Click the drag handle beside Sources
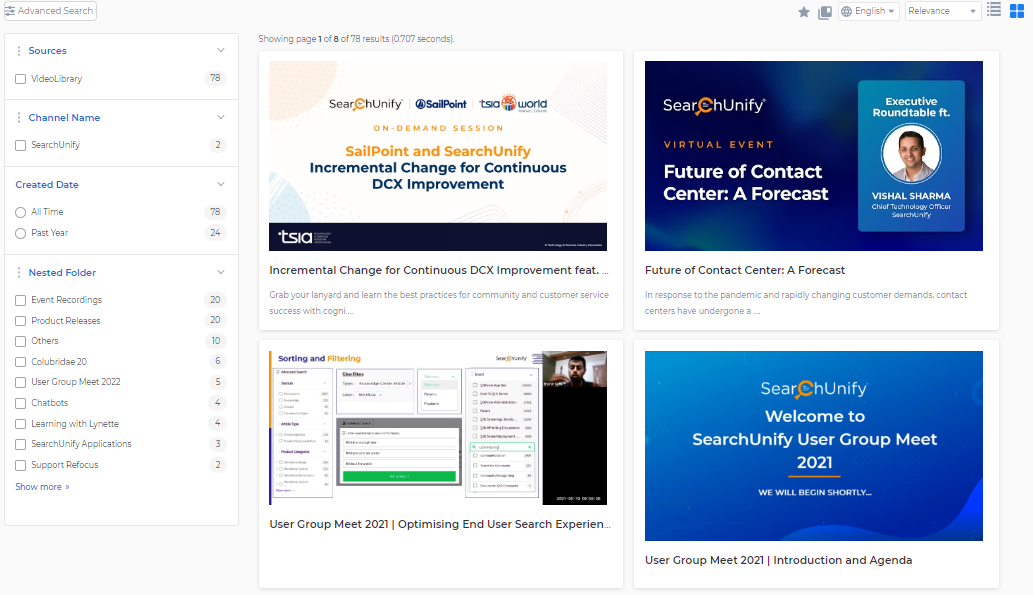This screenshot has height=595, width=1033. [18, 51]
